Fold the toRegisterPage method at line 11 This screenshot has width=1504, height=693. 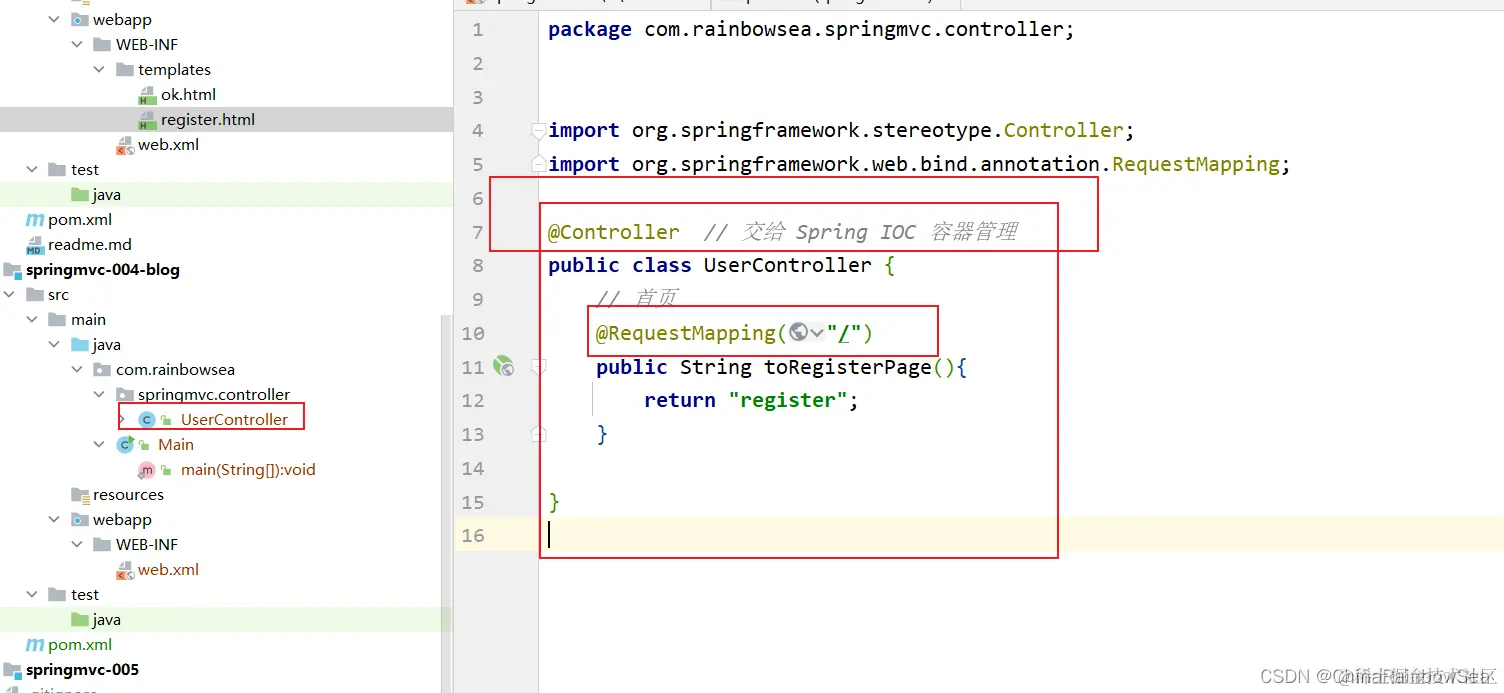pyautogui.click(x=538, y=367)
